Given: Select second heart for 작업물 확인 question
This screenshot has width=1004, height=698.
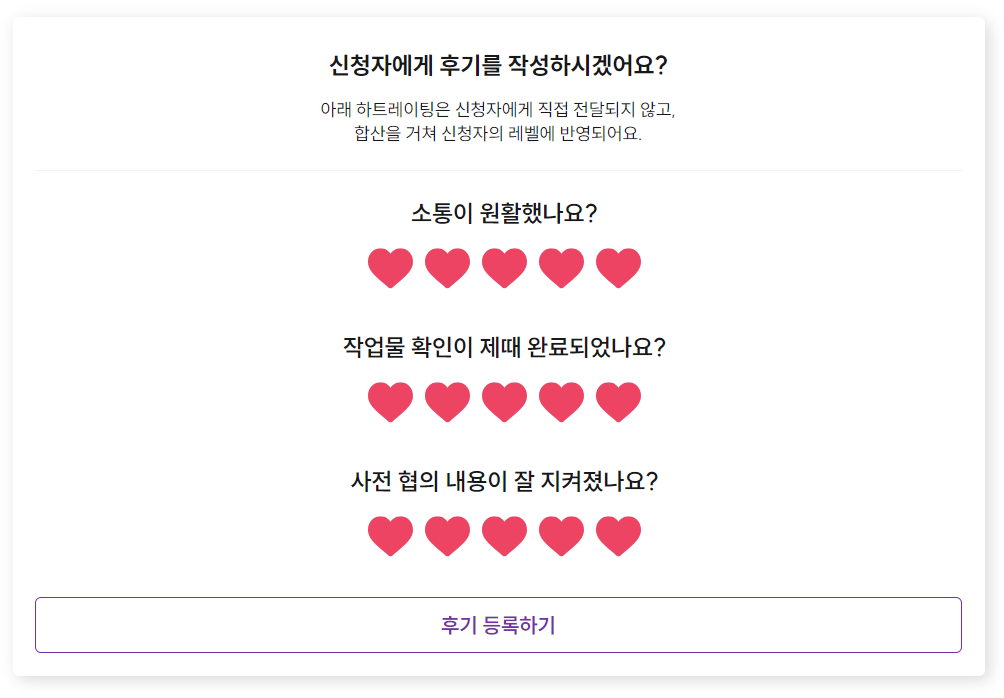Looking at the screenshot, I should tap(447, 402).
